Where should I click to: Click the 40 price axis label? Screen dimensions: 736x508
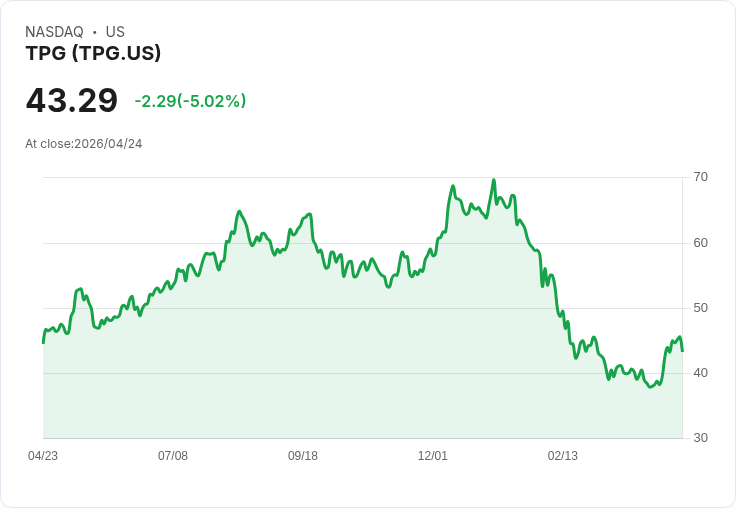point(700,373)
